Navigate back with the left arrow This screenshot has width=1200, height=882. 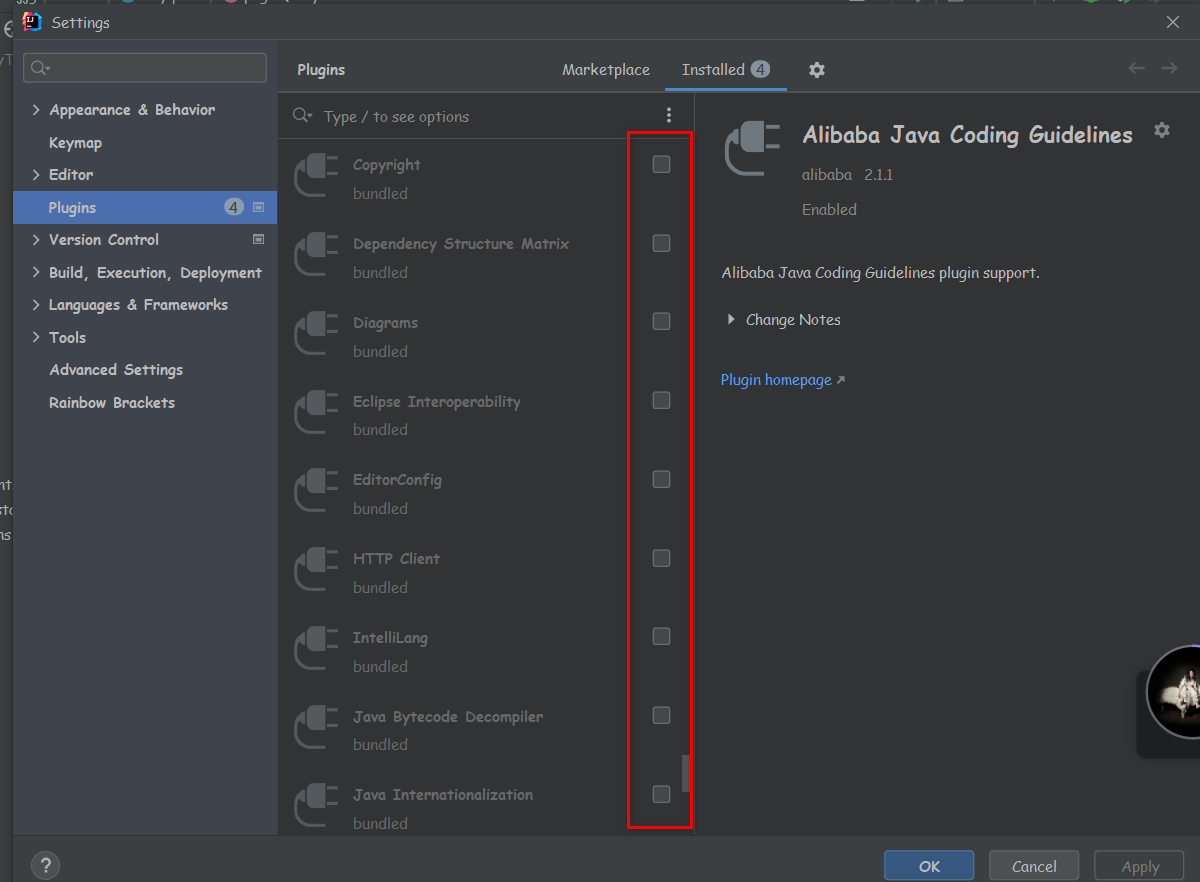pos(1136,68)
